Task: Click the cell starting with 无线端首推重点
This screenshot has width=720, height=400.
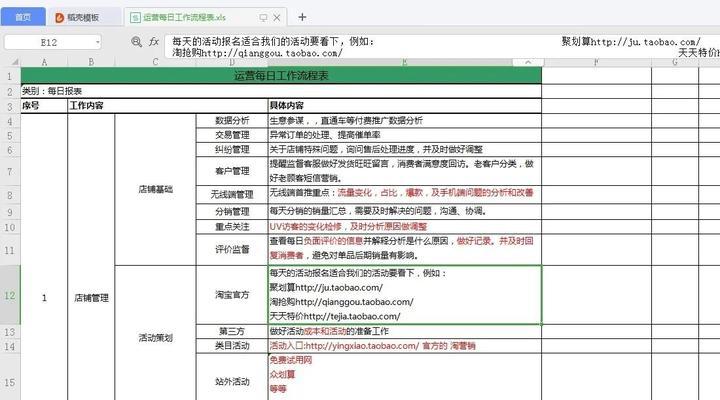Action: pyautogui.click(x=405, y=195)
